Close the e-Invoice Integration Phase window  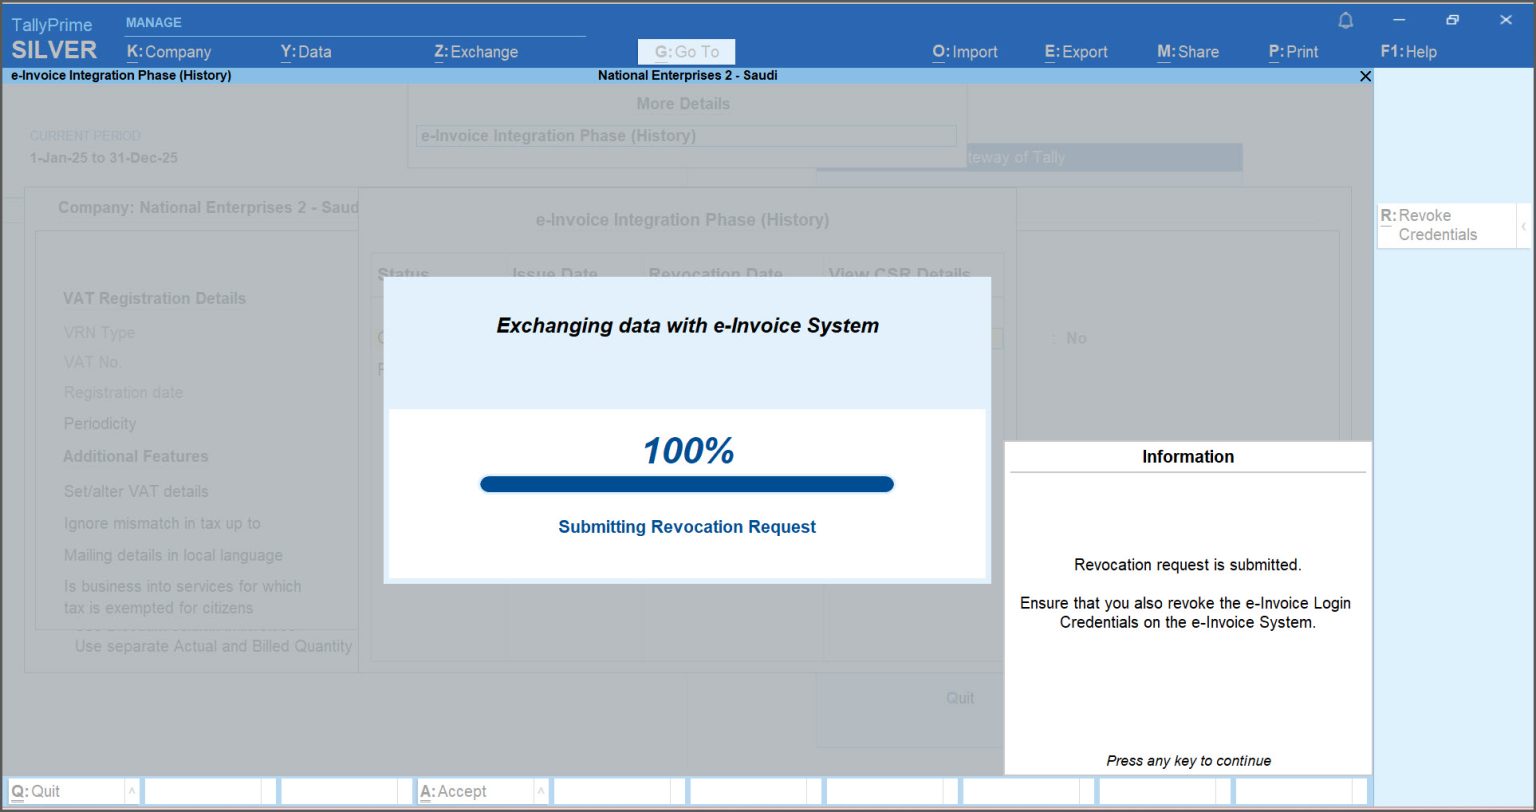click(1365, 75)
